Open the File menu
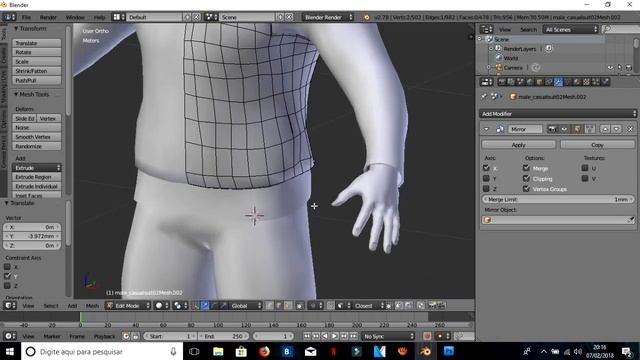Viewport: 640px width, 360px height. point(26,17)
